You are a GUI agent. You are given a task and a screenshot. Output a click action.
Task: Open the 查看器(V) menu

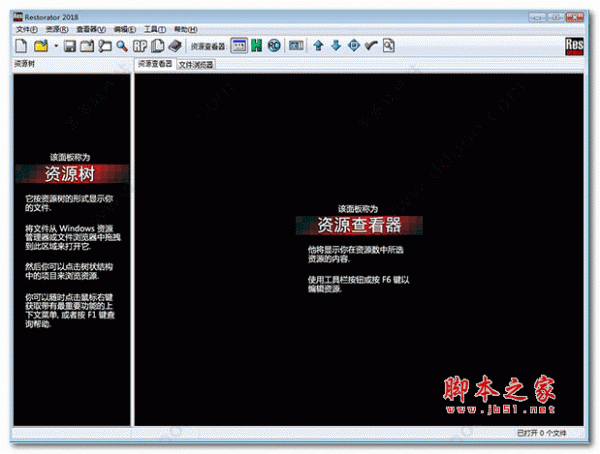[x=91, y=29]
